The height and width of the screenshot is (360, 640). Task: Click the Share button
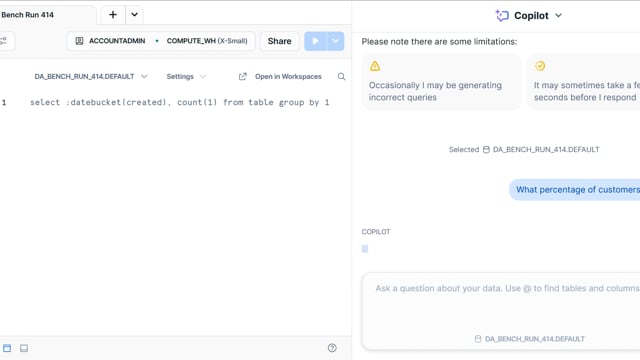click(280, 41)
